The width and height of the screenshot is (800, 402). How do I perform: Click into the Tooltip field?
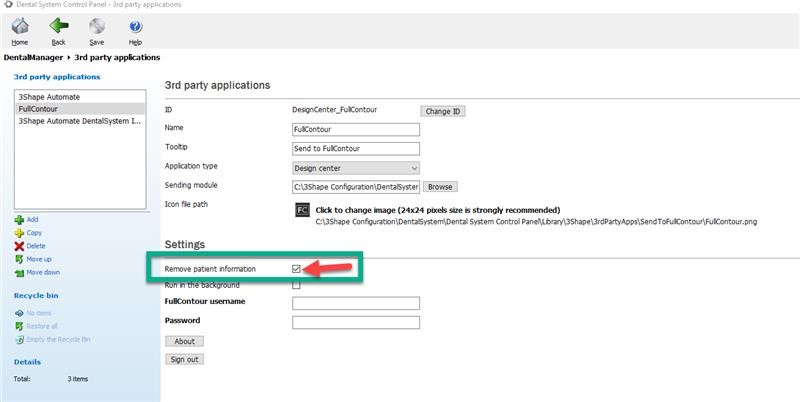[356, 148]
